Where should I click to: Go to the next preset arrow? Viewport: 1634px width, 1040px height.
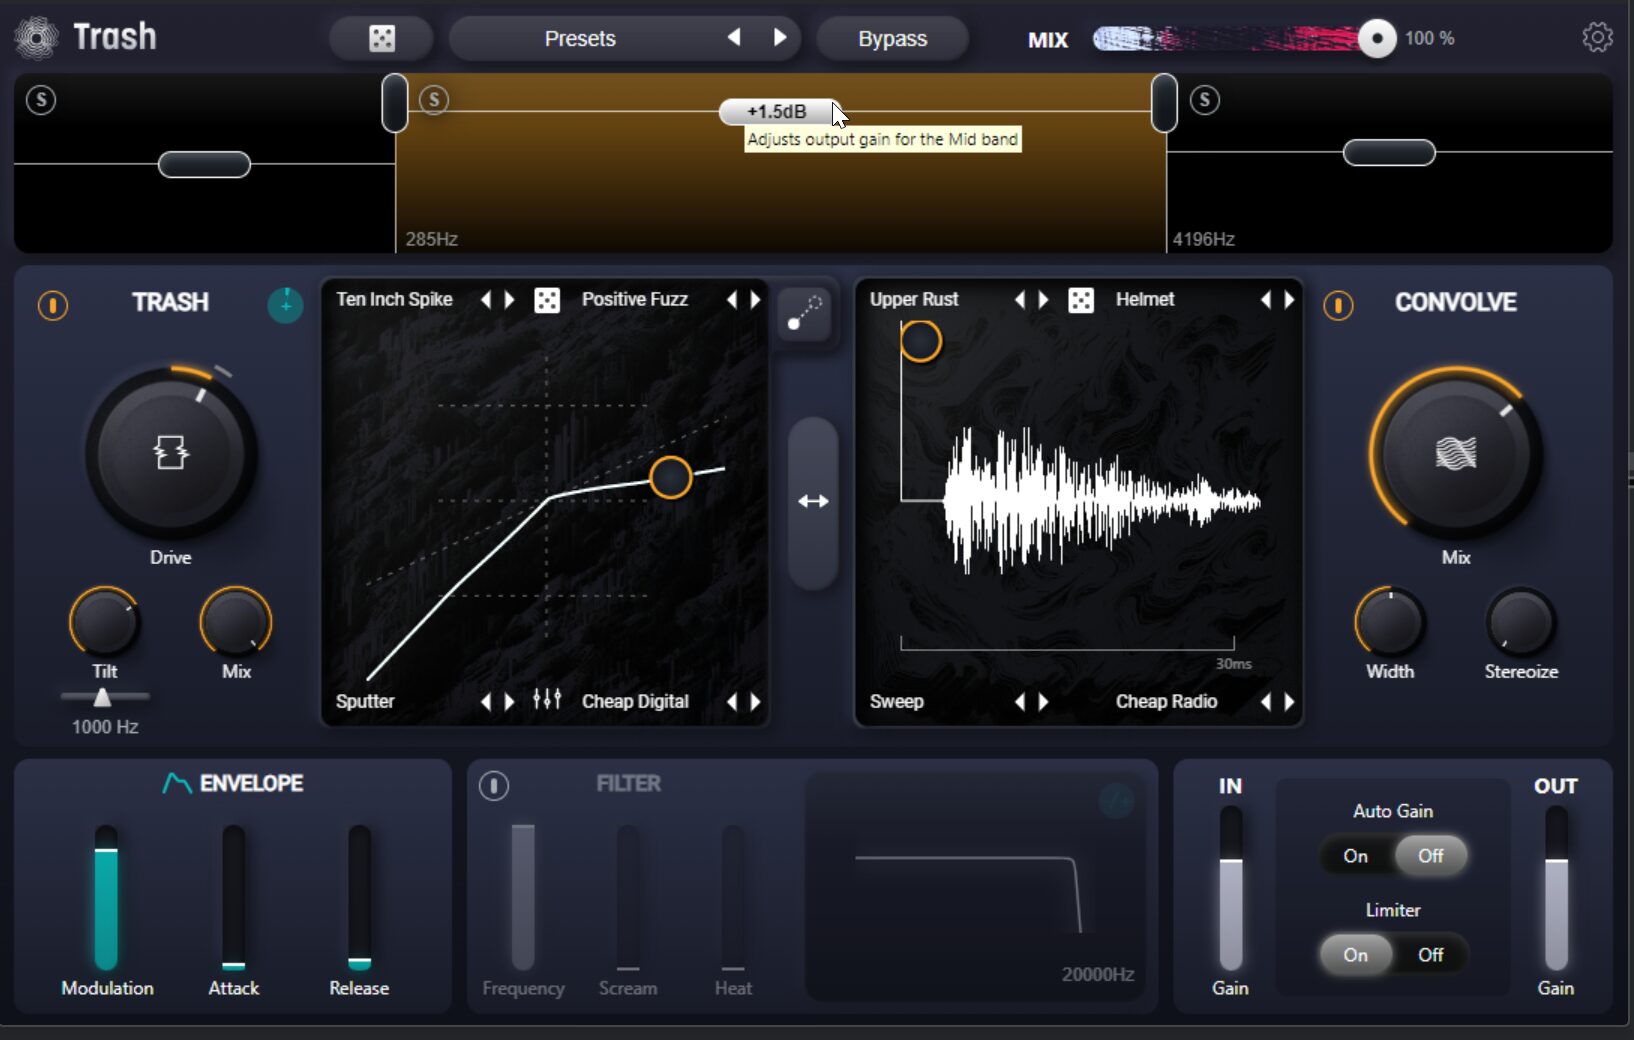[780, 38]
